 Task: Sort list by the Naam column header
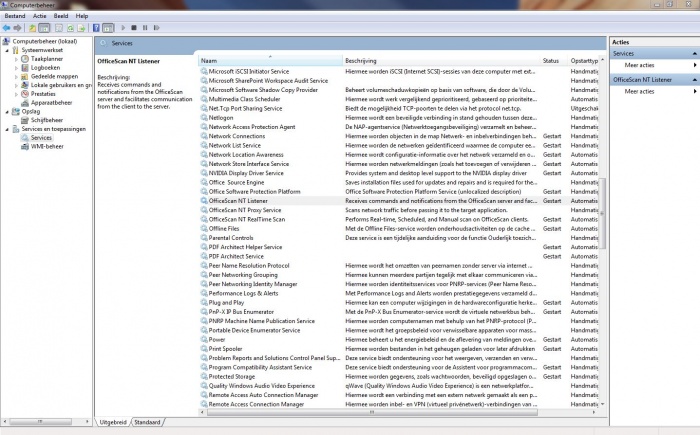(270, 61)
